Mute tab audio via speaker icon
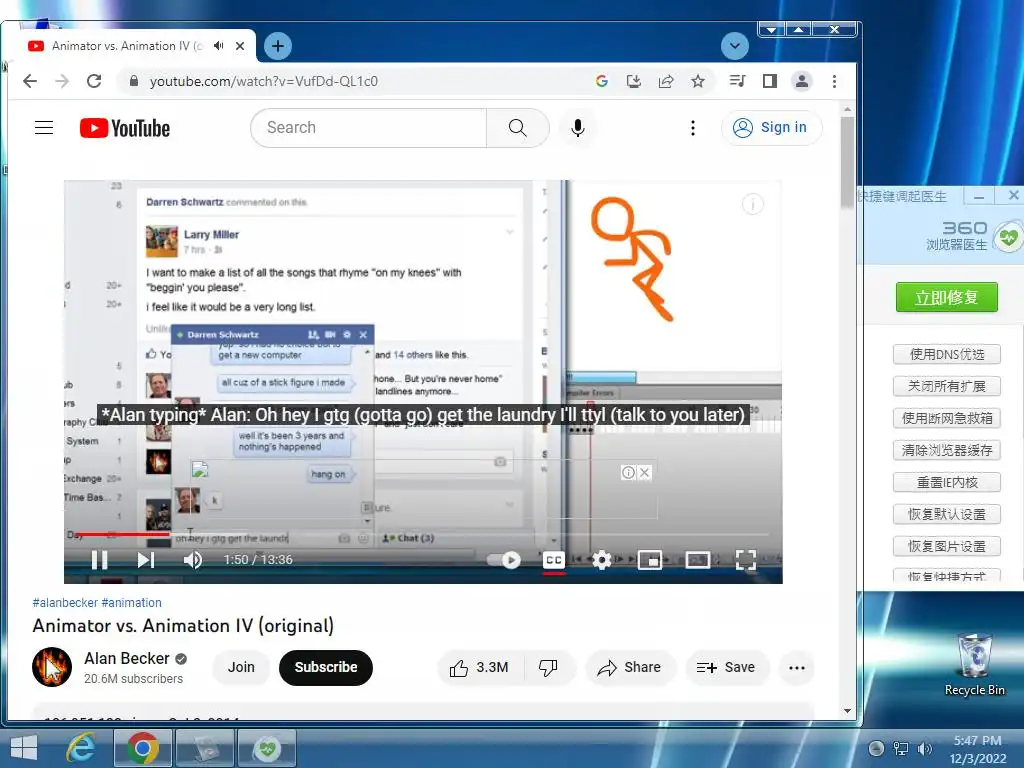The width and height of the screenshot is (1024, 768). [219, 46]
